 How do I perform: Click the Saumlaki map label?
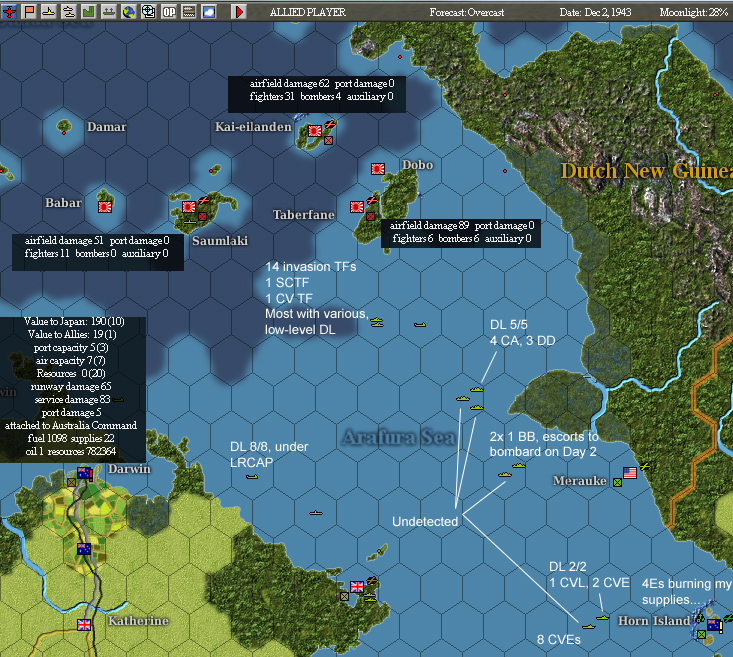click(x=220, y=240)
